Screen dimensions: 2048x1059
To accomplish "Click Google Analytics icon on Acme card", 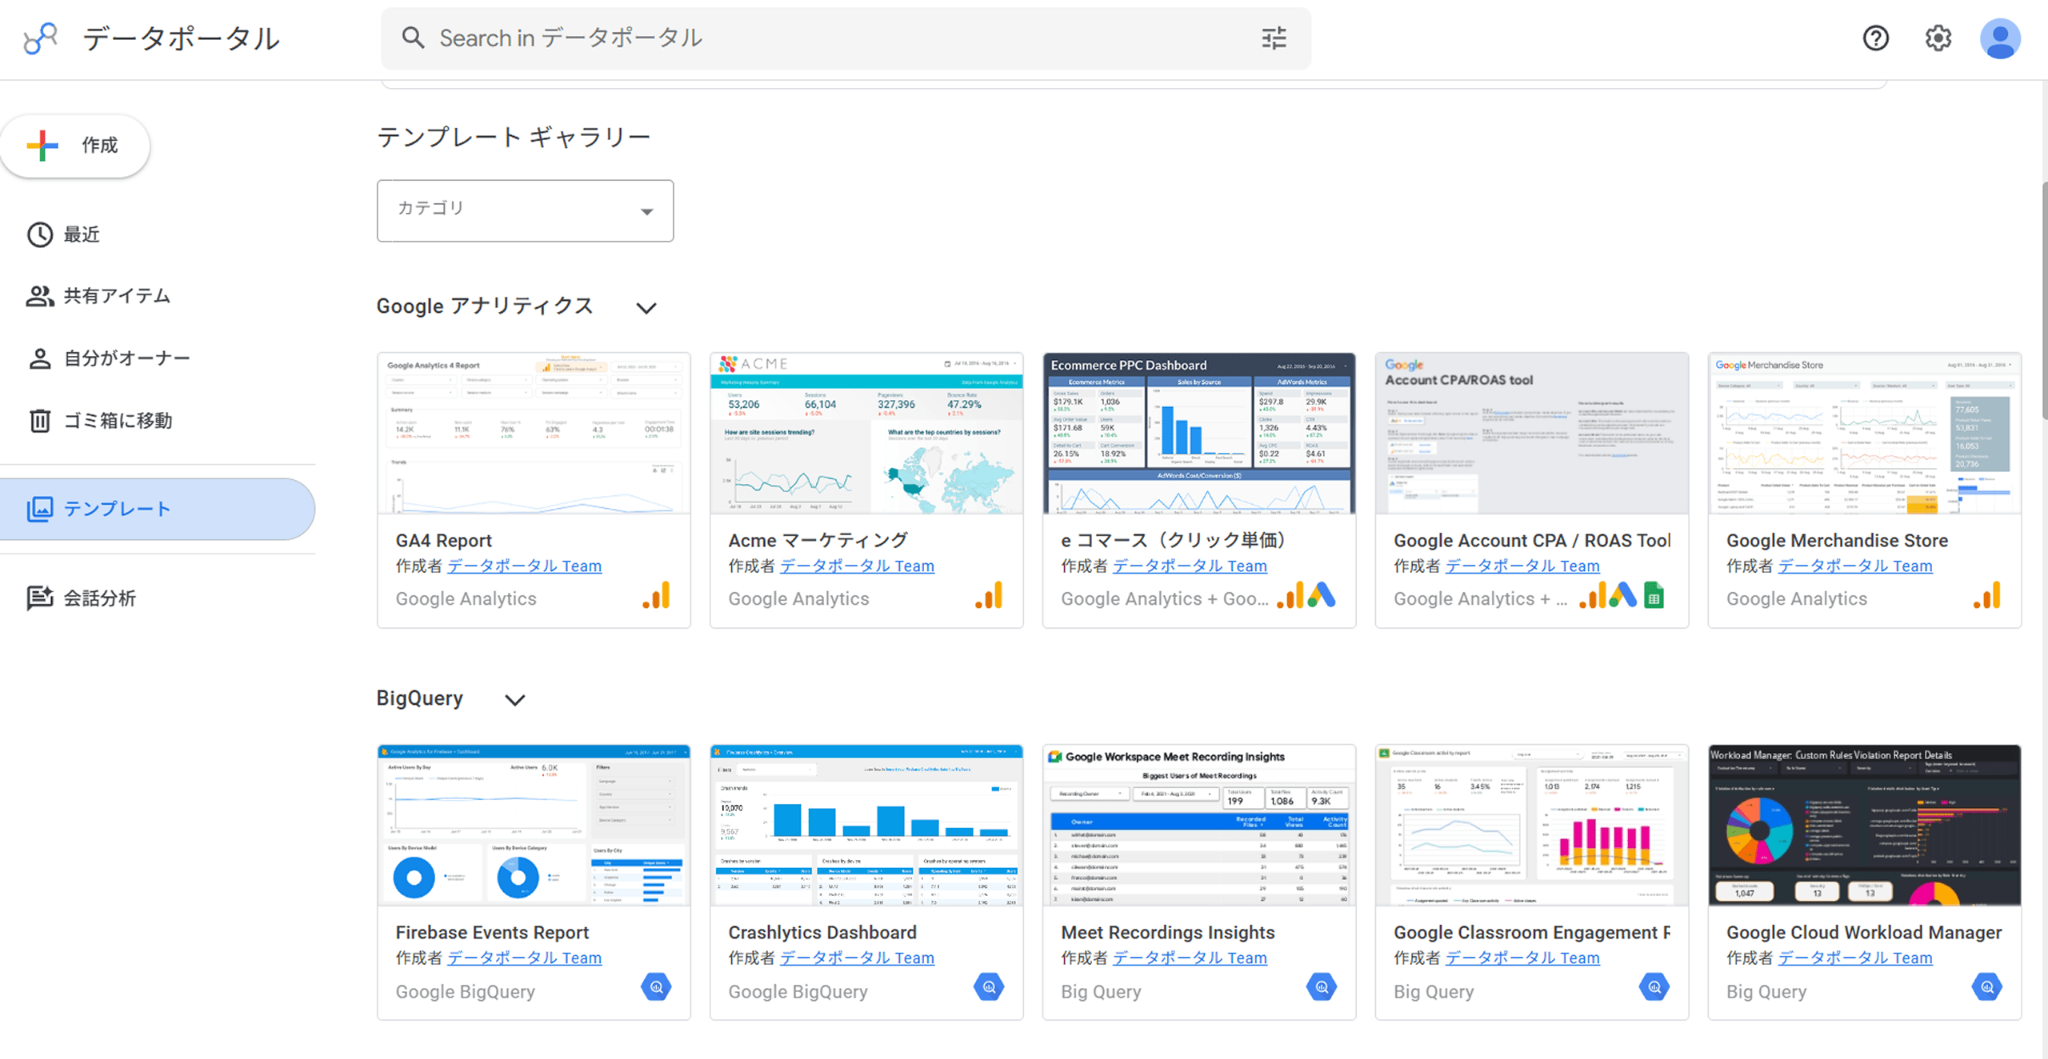I will coord(989,596).
